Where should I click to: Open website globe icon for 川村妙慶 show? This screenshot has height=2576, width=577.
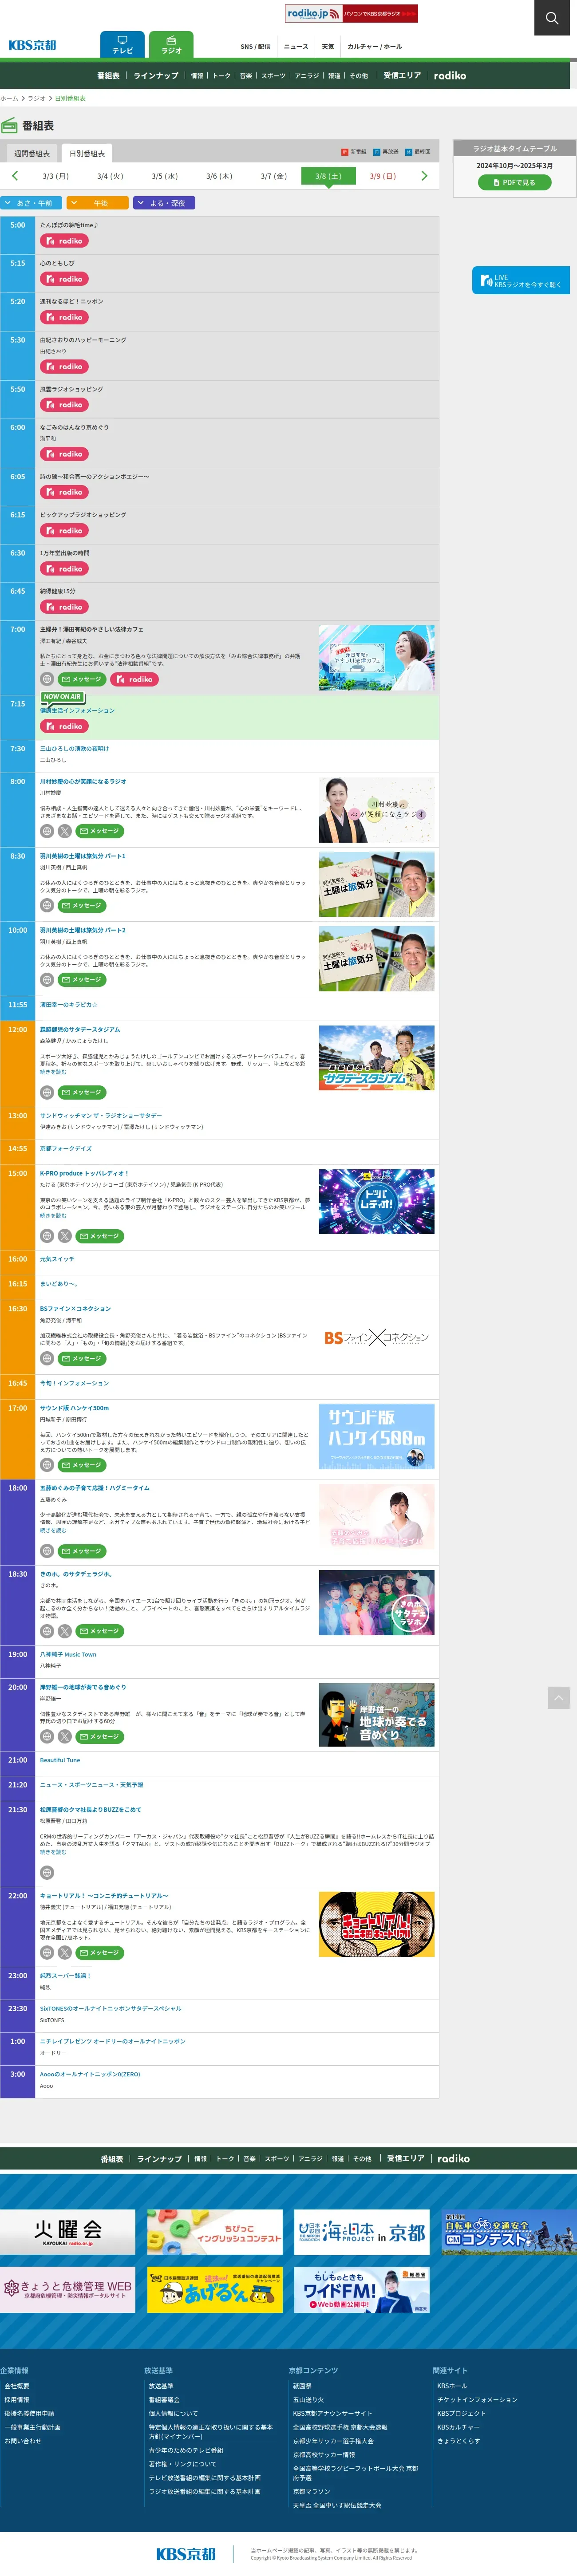point(47,831)
